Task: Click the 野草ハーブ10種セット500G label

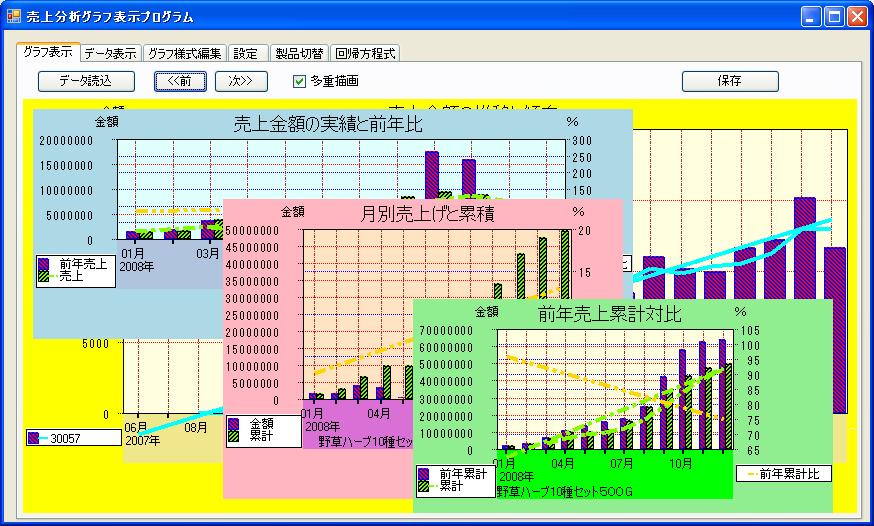Action: point(564,491)
